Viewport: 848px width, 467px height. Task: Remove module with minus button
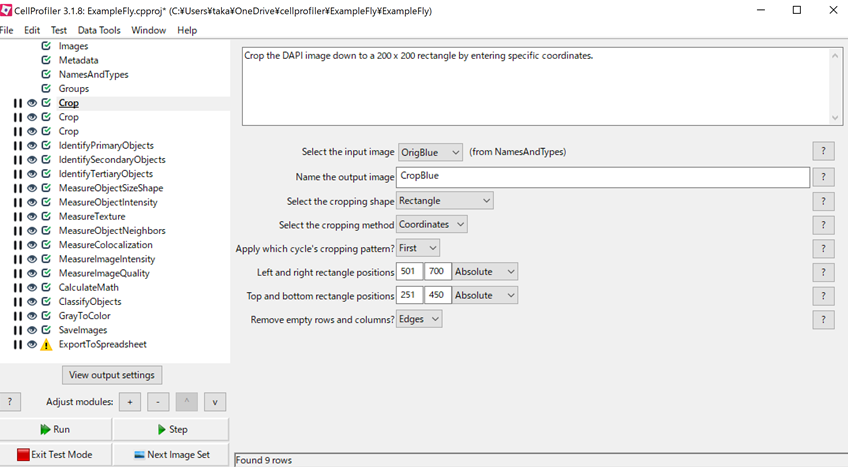[158, 402]
